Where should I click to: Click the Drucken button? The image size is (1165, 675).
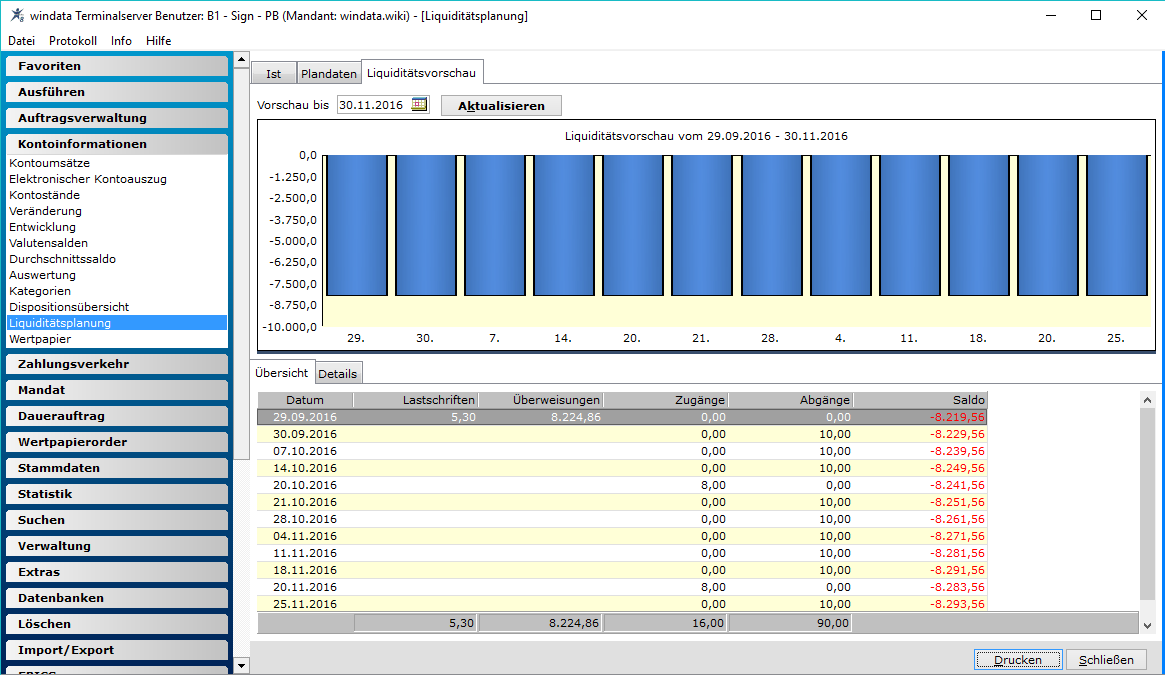pyautogui.click(x=1018, y=659)
